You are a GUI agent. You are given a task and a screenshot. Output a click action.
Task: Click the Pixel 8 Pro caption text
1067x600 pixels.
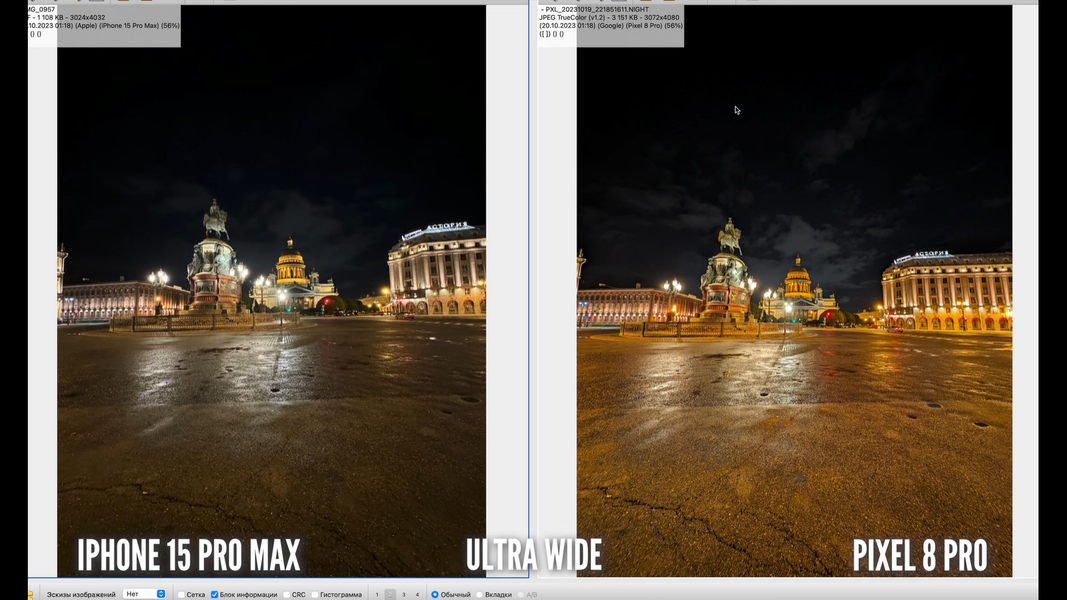pos(919,555)
